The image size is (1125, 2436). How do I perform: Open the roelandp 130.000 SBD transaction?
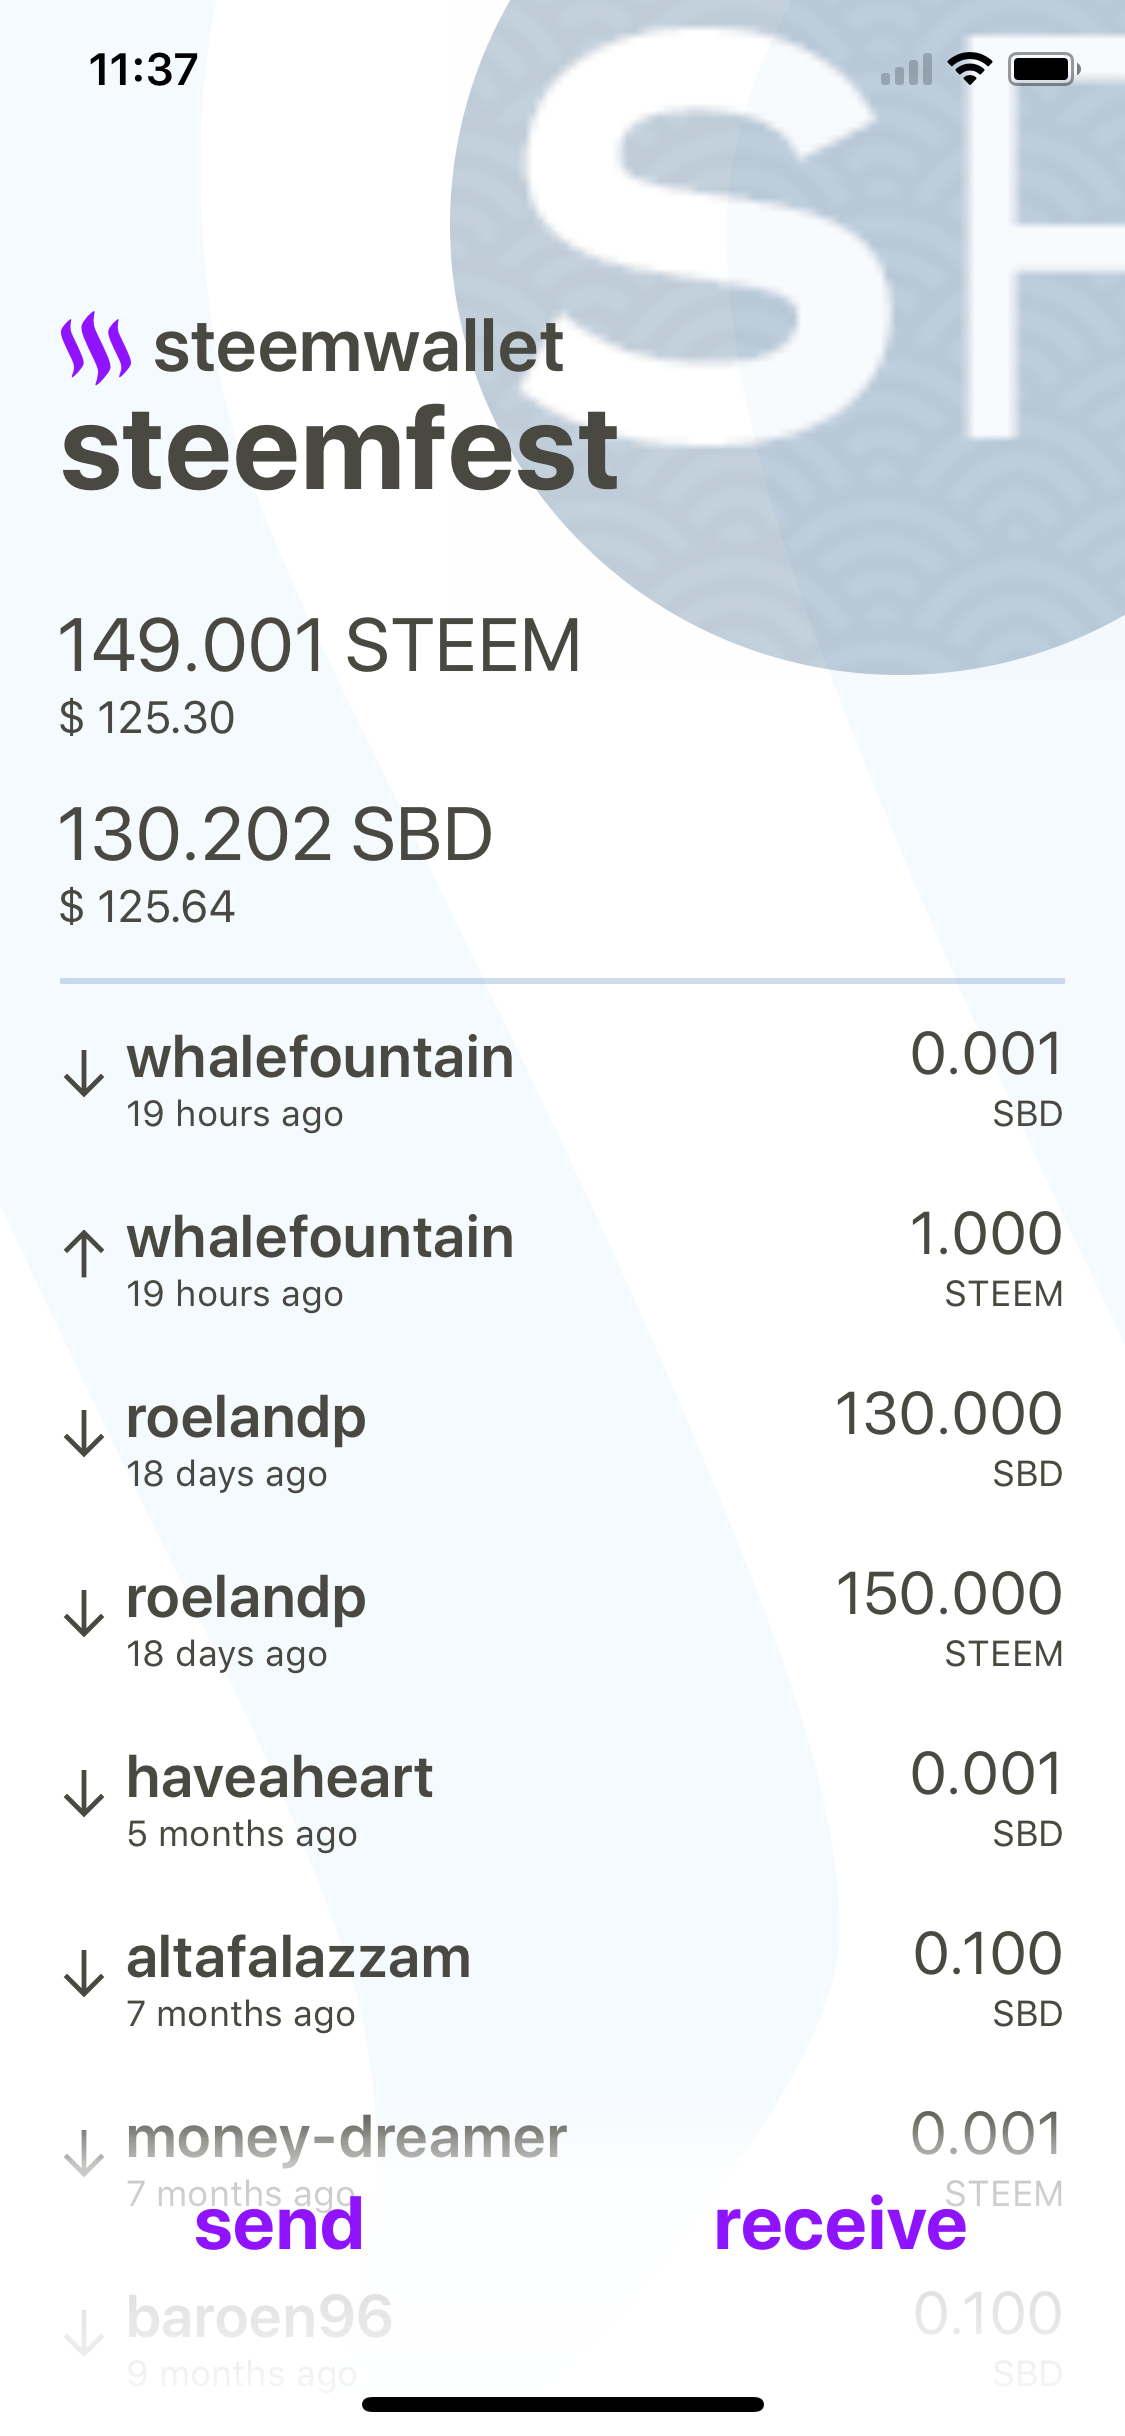pos(560,1440)
